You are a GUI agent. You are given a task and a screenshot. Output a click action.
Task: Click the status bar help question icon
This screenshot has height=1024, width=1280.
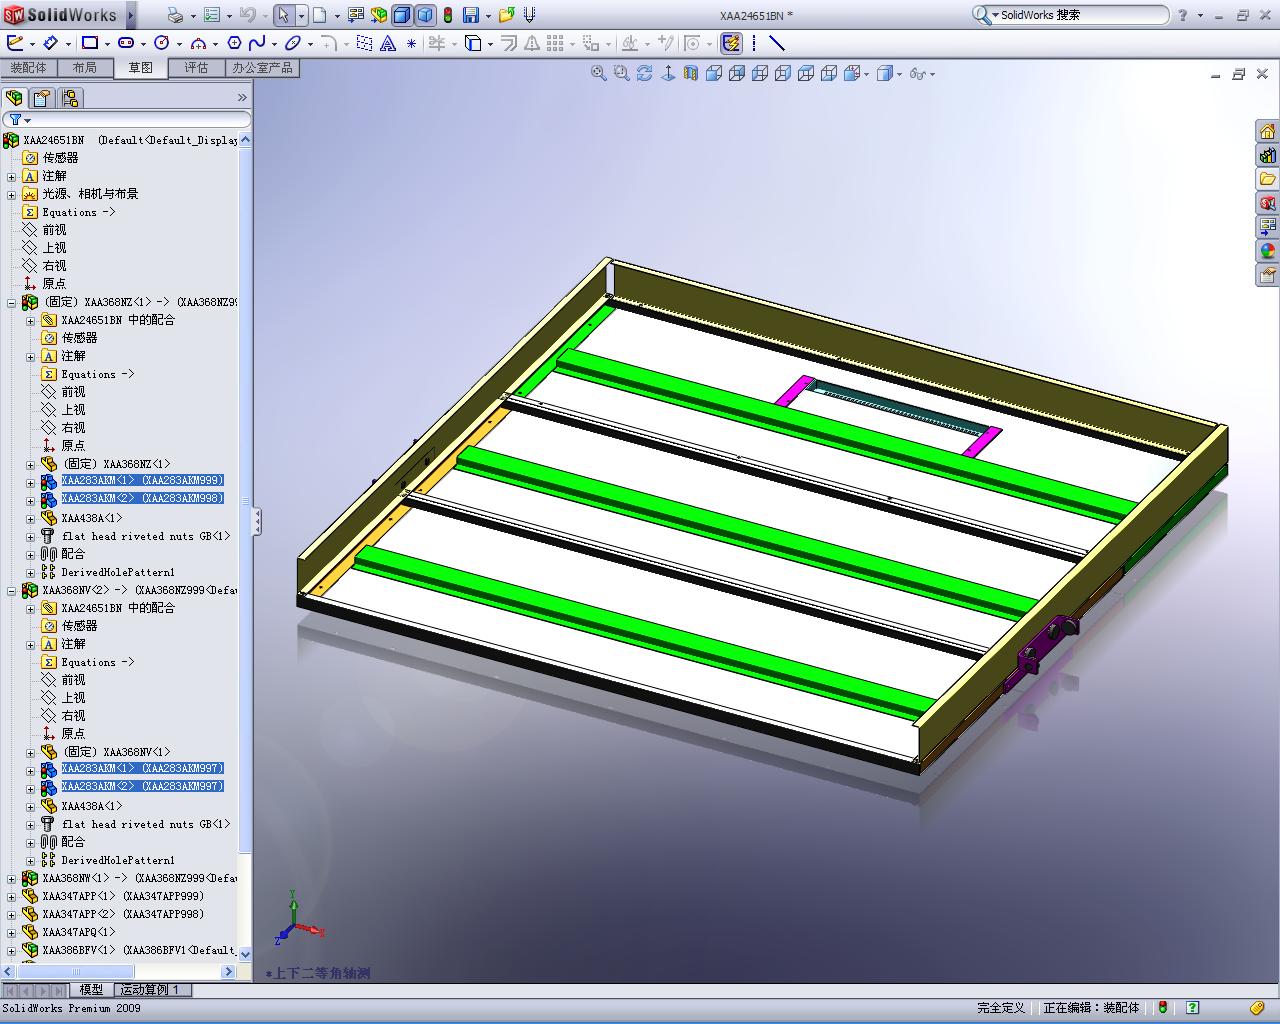1193,1008
